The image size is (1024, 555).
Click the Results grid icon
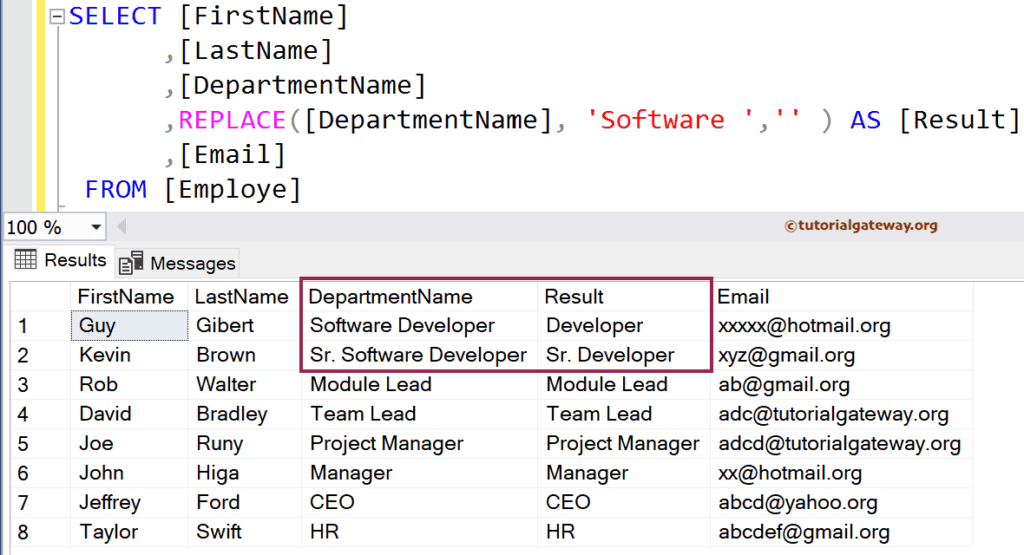click(25, 259)
